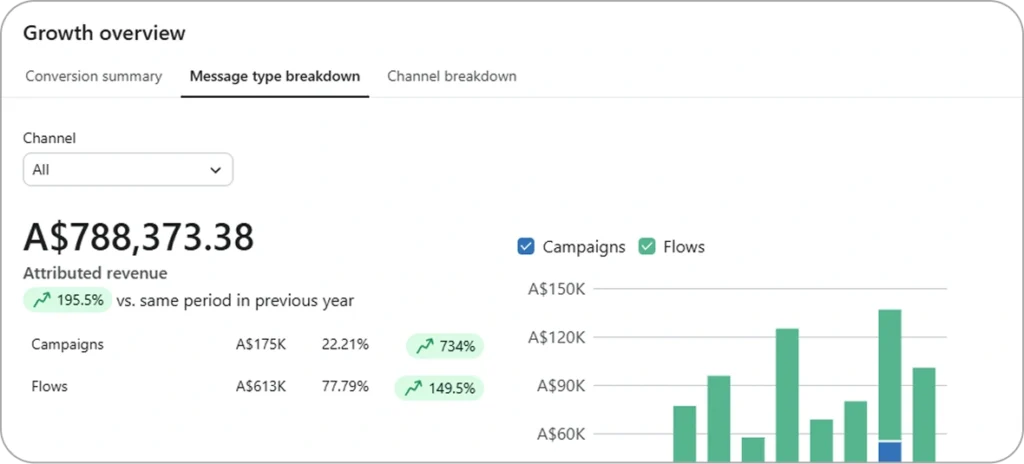Click the 734% growth badge for Campaigns
The image size is (1024, 464).
pyautogui.click(x=445, y=346)
